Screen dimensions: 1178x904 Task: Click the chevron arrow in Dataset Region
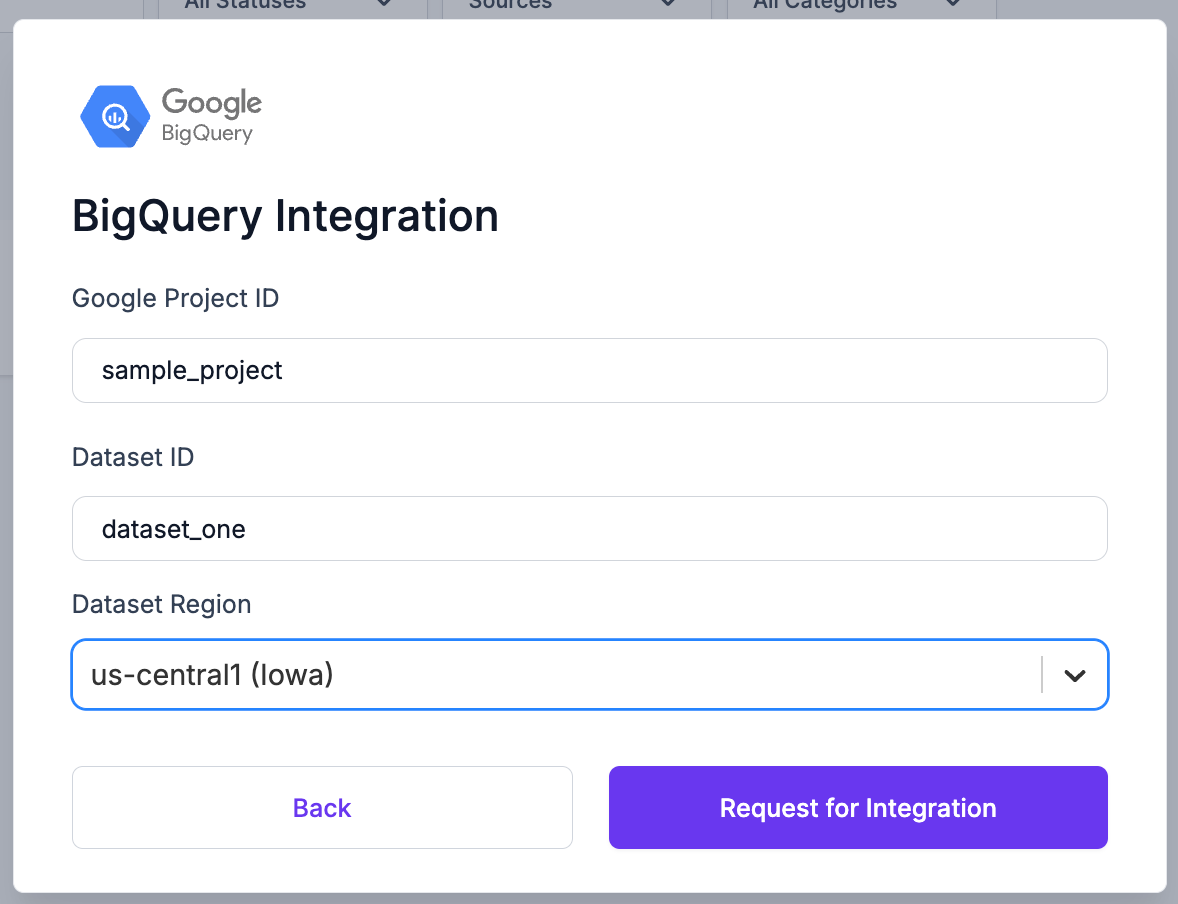[x=1075, y=676]
